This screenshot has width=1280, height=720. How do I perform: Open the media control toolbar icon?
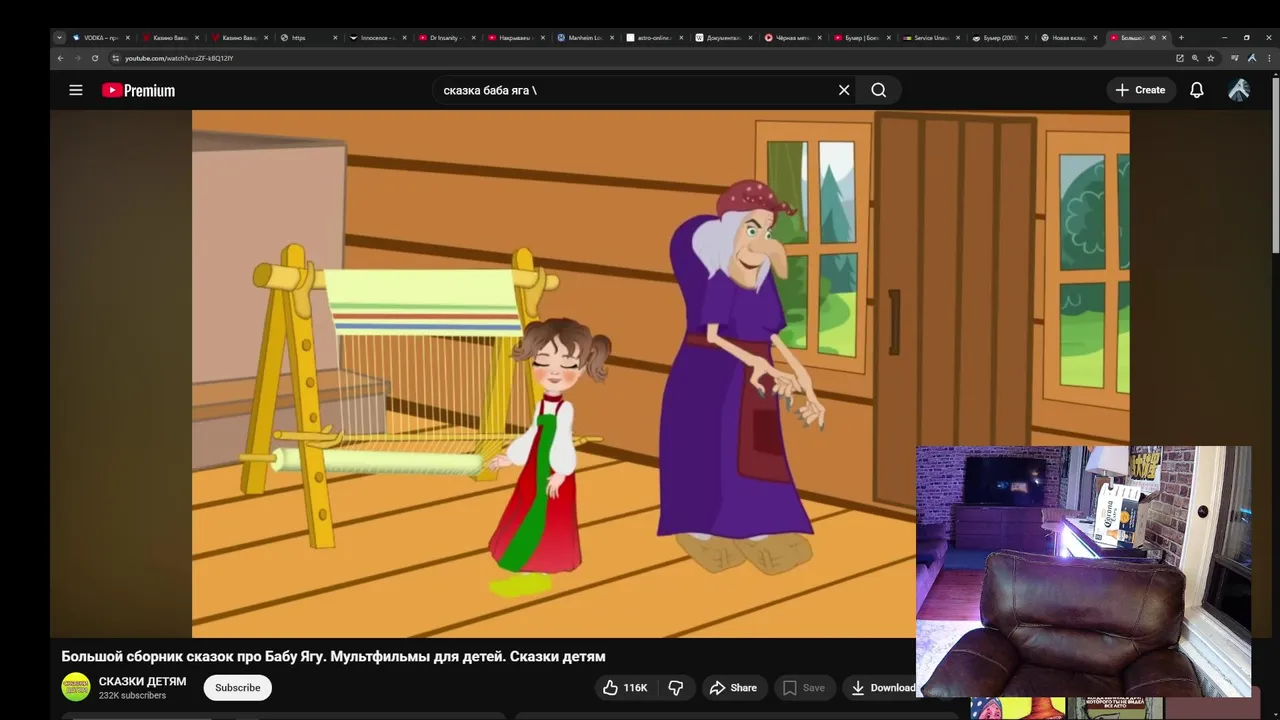tap(1235, 58)
